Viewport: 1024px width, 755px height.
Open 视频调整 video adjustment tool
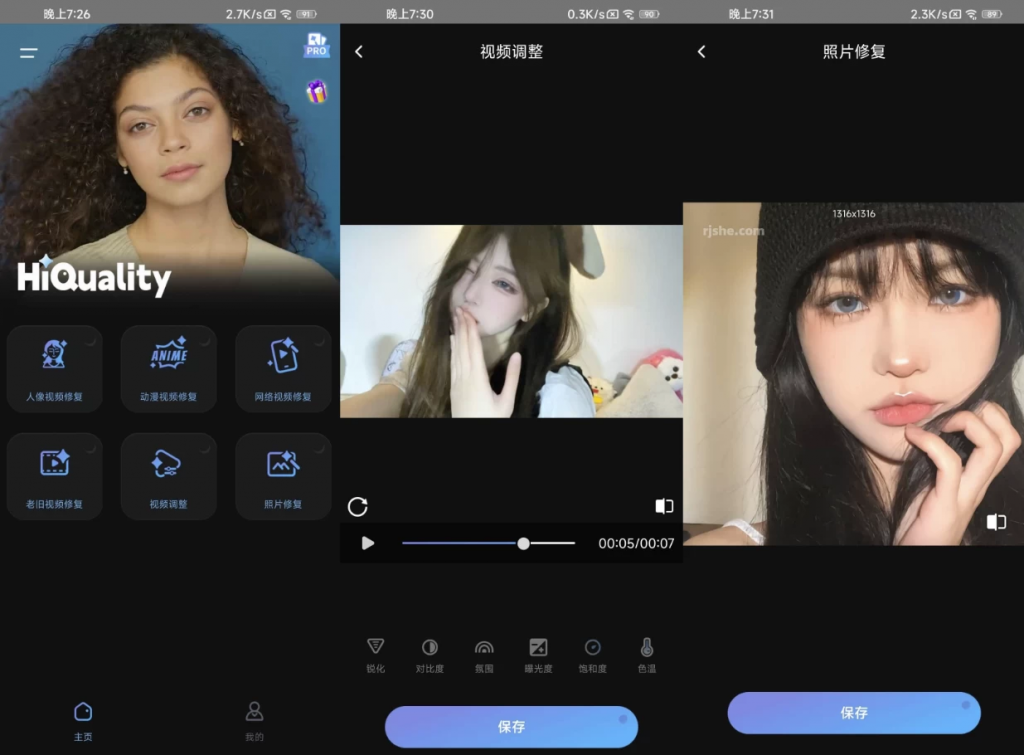pos(169,476)
